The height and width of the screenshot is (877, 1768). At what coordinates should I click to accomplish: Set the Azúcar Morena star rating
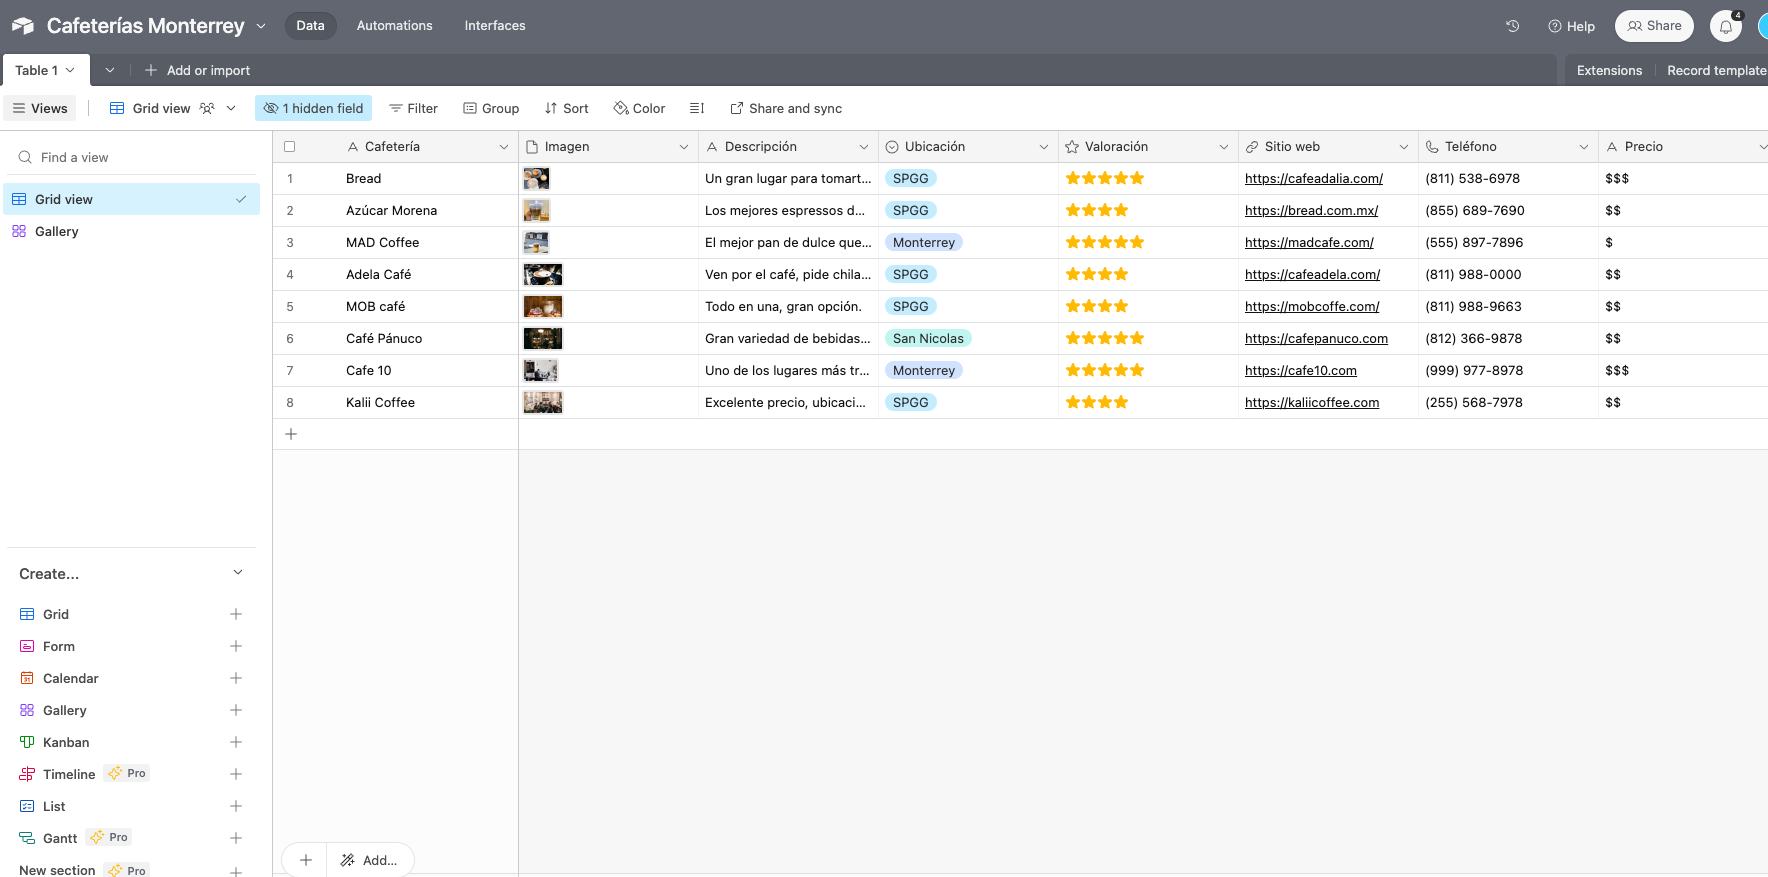pyautogui.click(x=1096, y=211)
